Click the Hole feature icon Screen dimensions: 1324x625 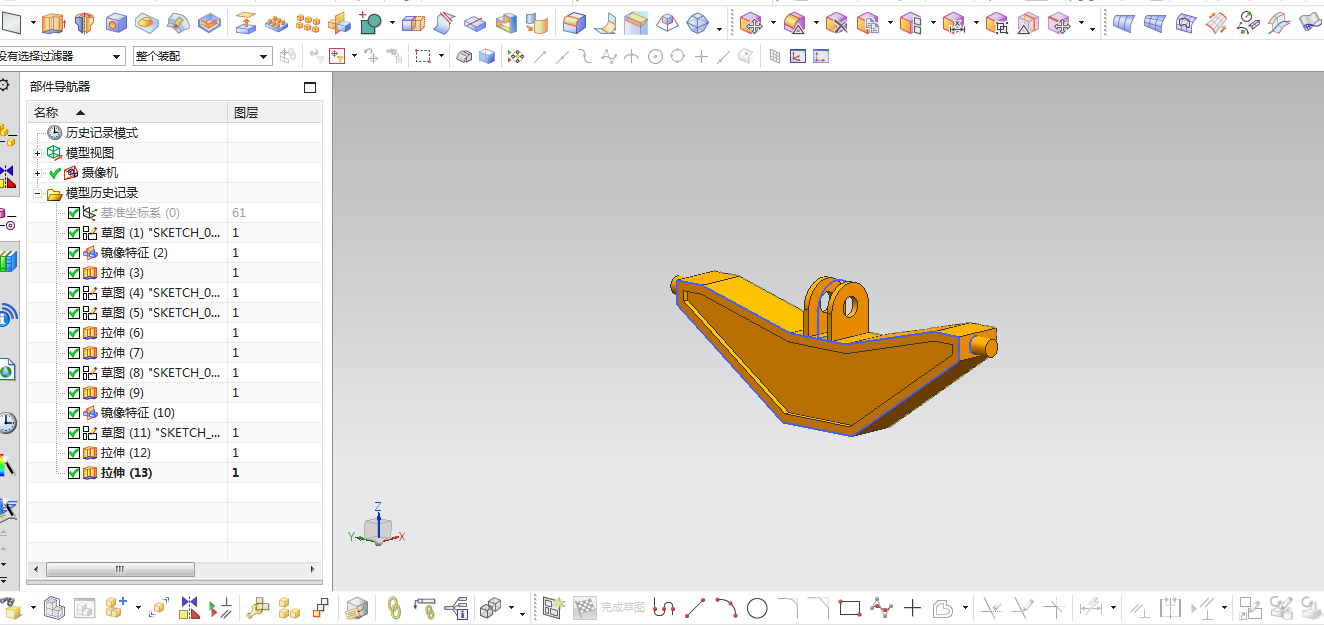tap(116, 22)
